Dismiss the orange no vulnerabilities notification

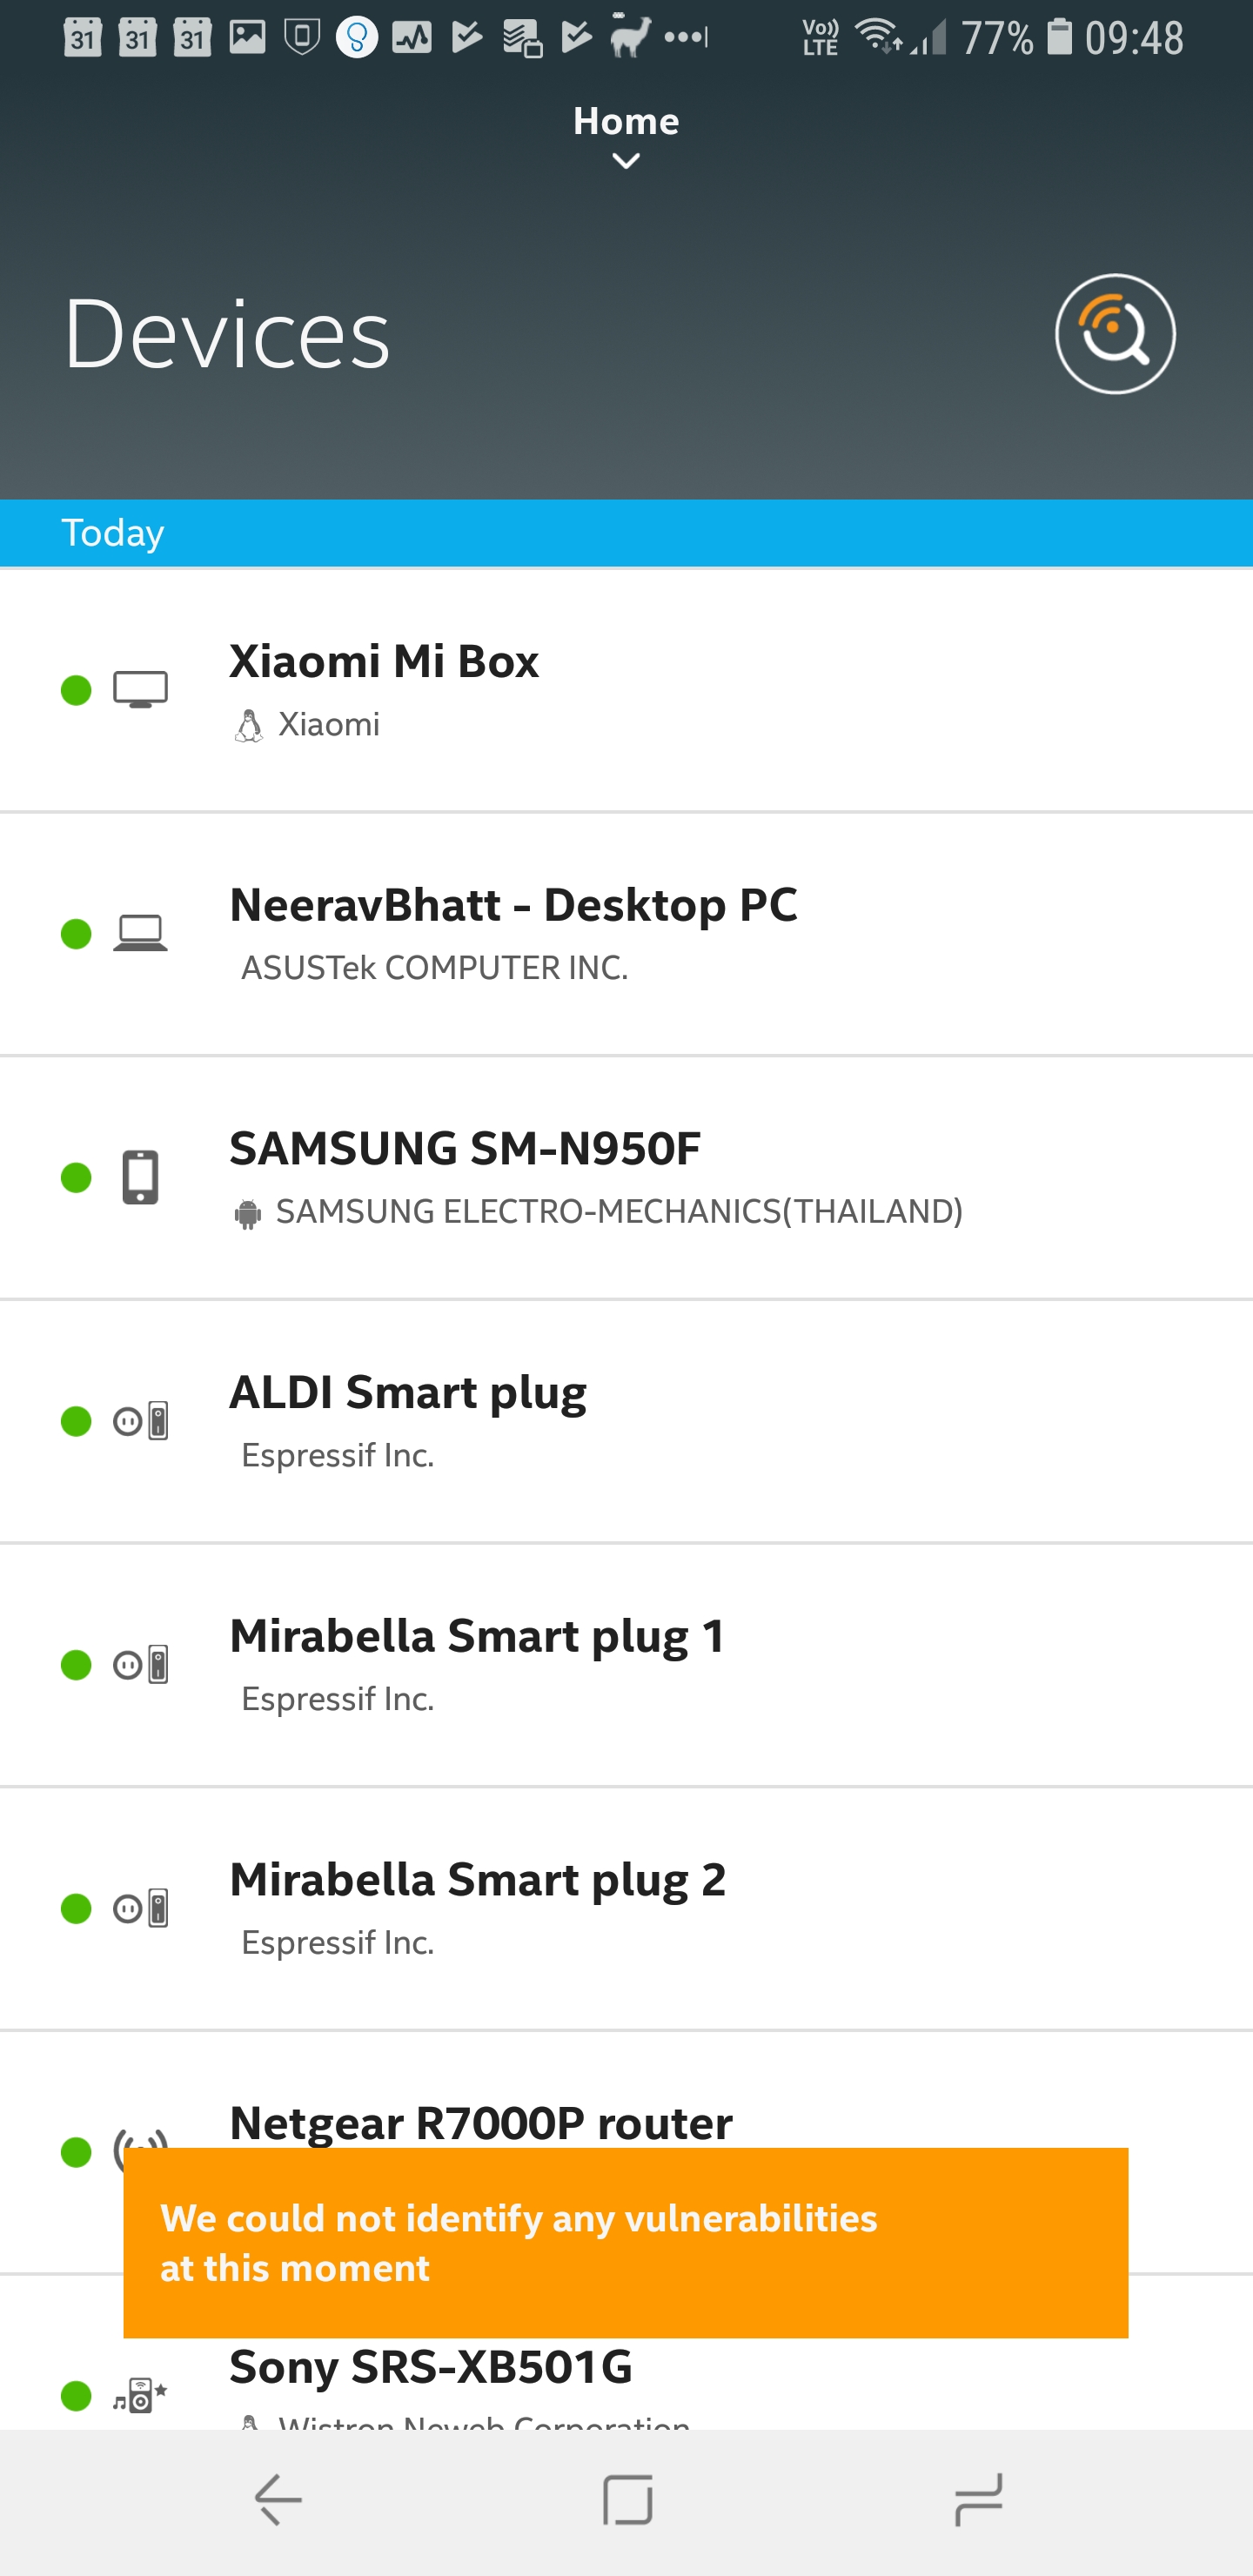(x=626, y=2243)
